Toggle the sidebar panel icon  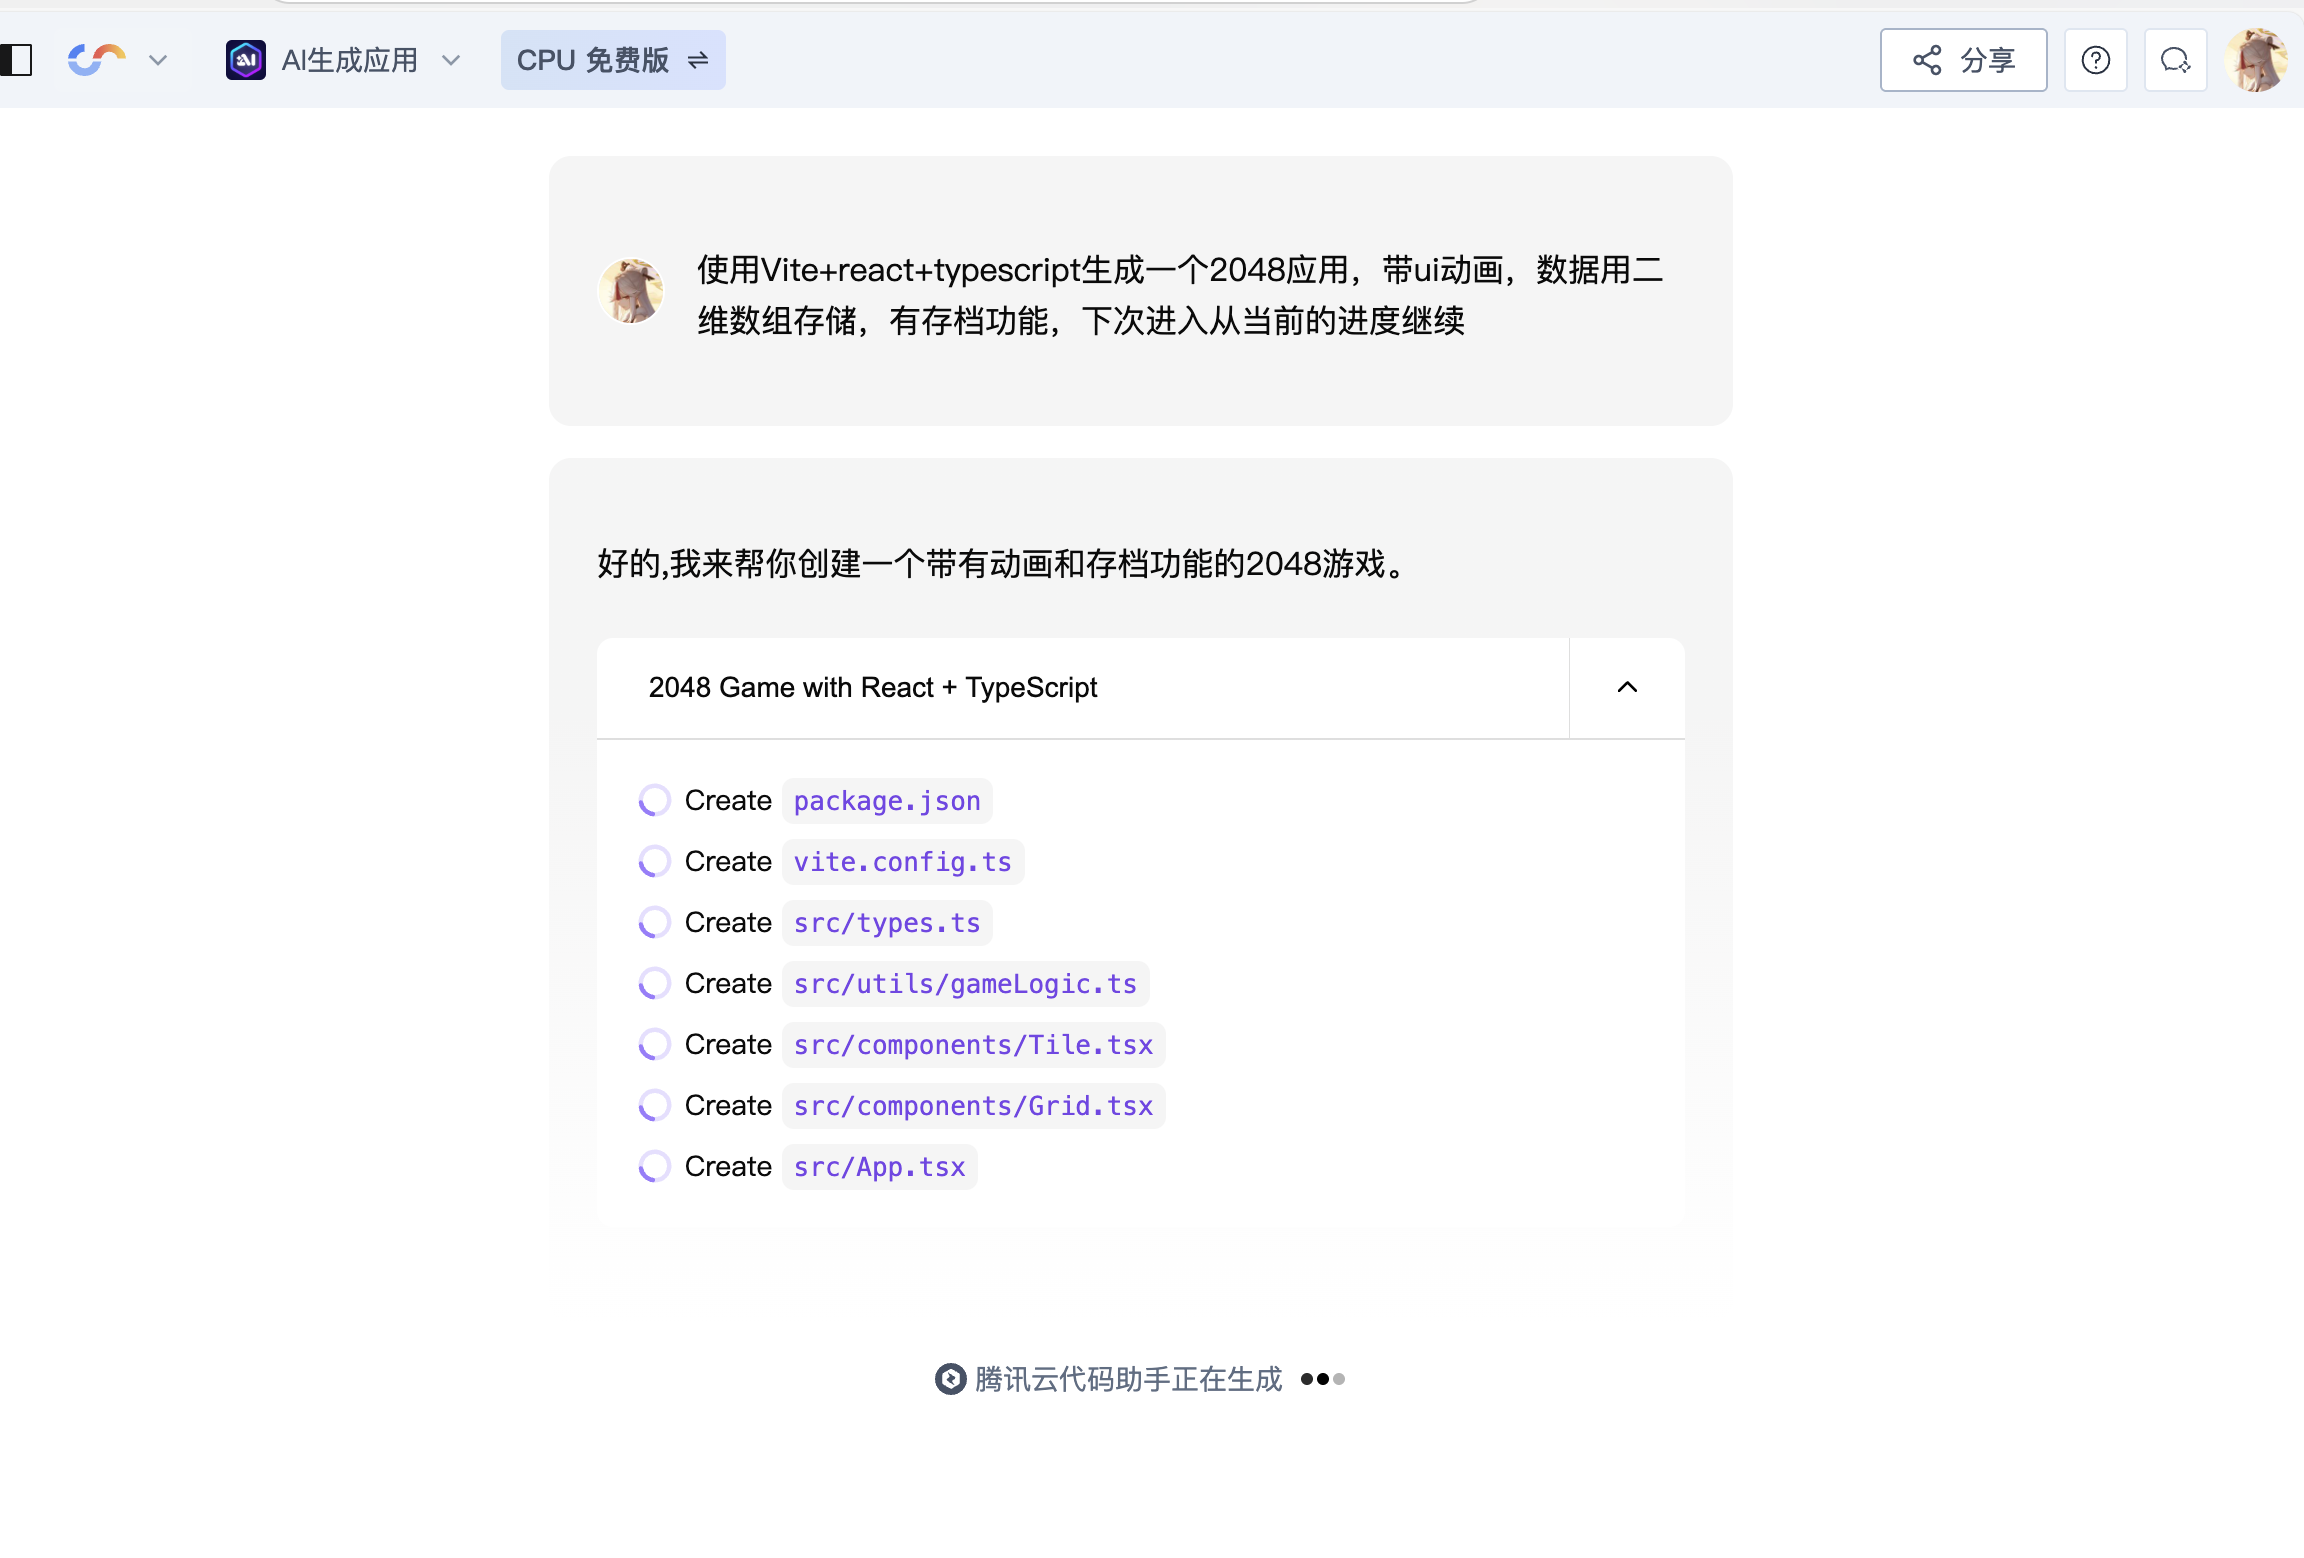pos(16,60)
